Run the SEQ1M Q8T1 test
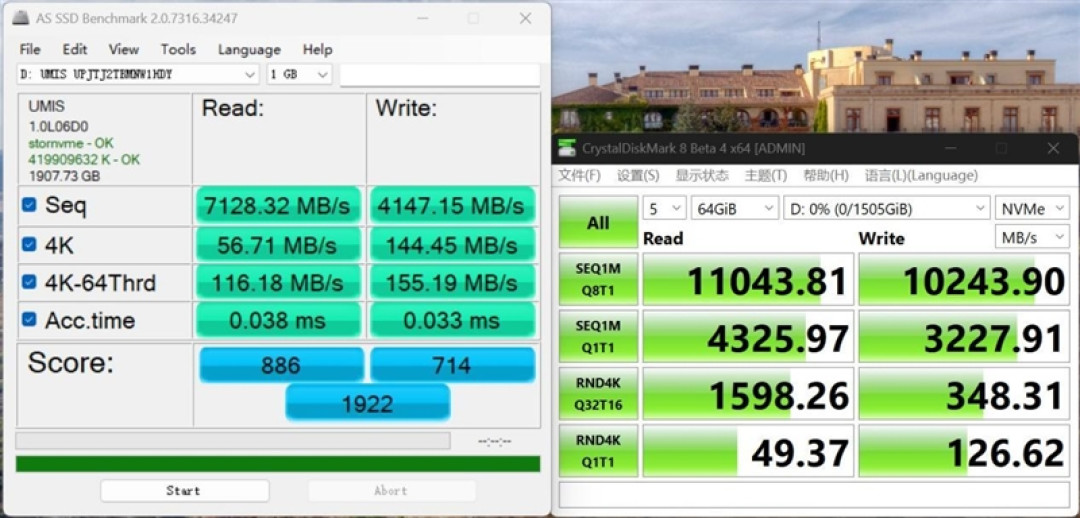The height and width of the screenshot is (518, 1080). [x=598, y=280]
